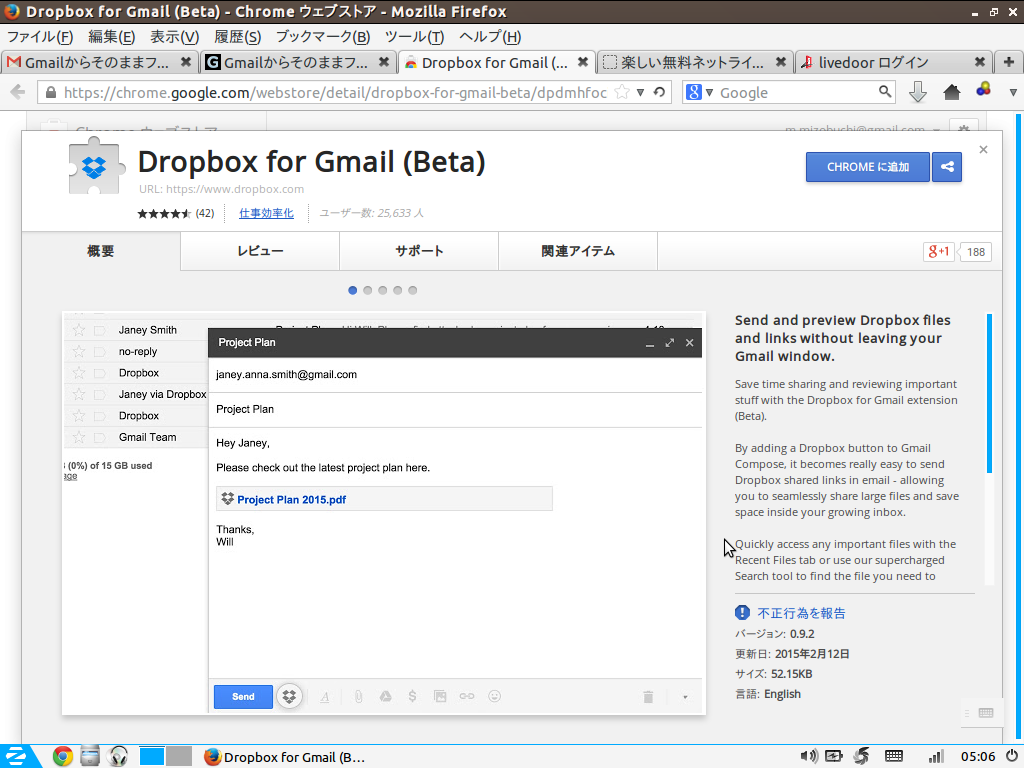The image size is (1024, 768).
Task: Click the Google +1 button
Action: [938, 251]
